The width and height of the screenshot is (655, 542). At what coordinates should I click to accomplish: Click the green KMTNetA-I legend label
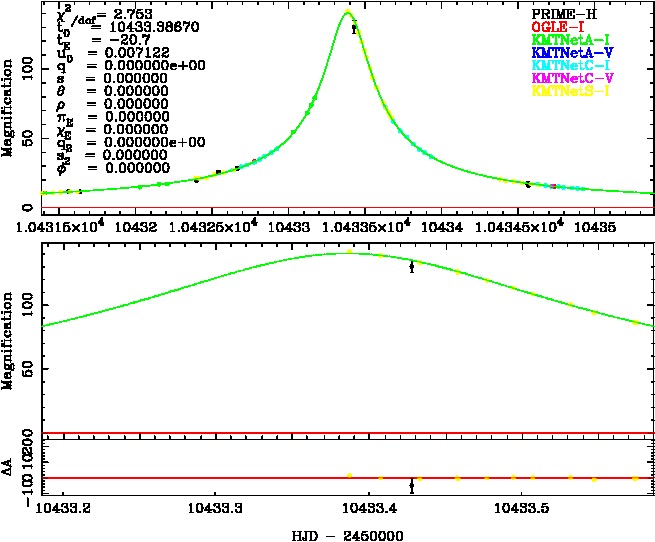[569, 40]
